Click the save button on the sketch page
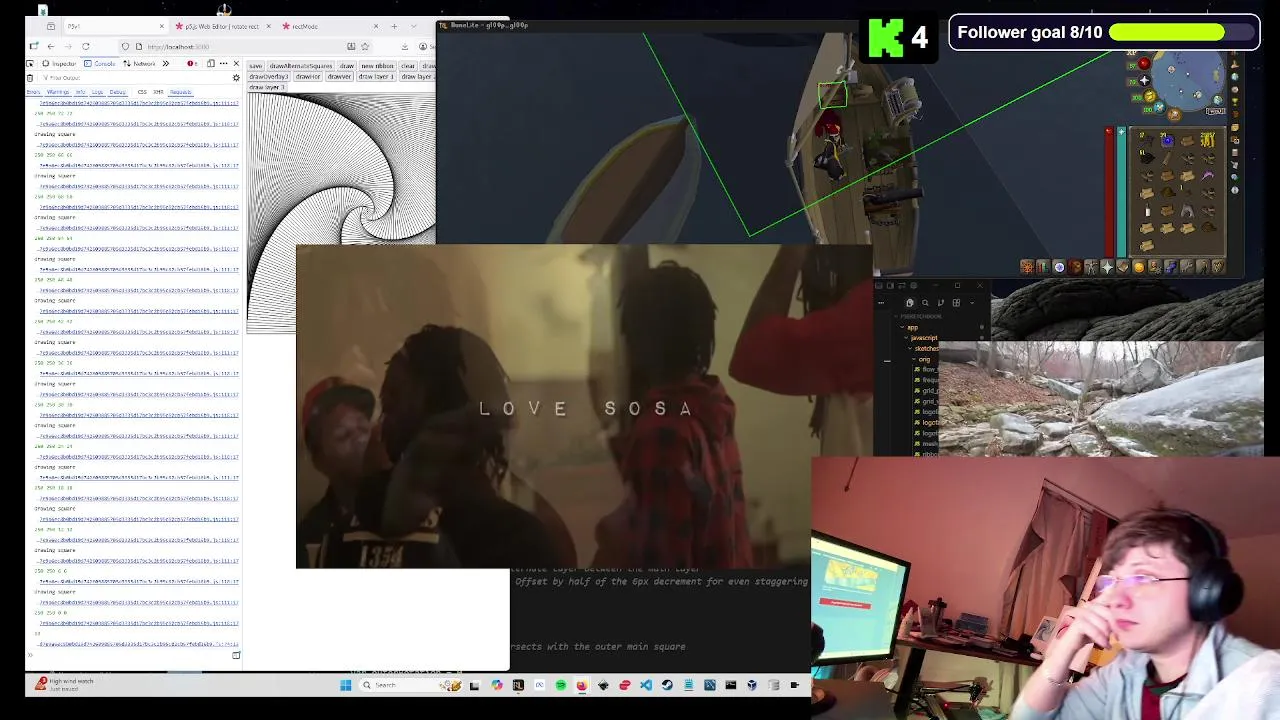The width and height of the screenshot is (1280, 720). [256, 66]
